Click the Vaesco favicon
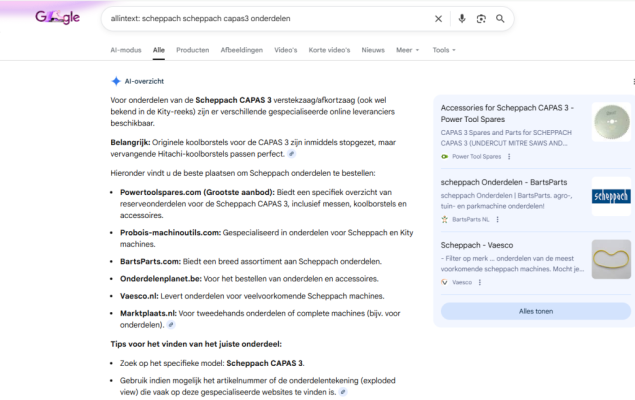Screen dimensions: 635x400 pyautogui.click(x=445, y=282)
